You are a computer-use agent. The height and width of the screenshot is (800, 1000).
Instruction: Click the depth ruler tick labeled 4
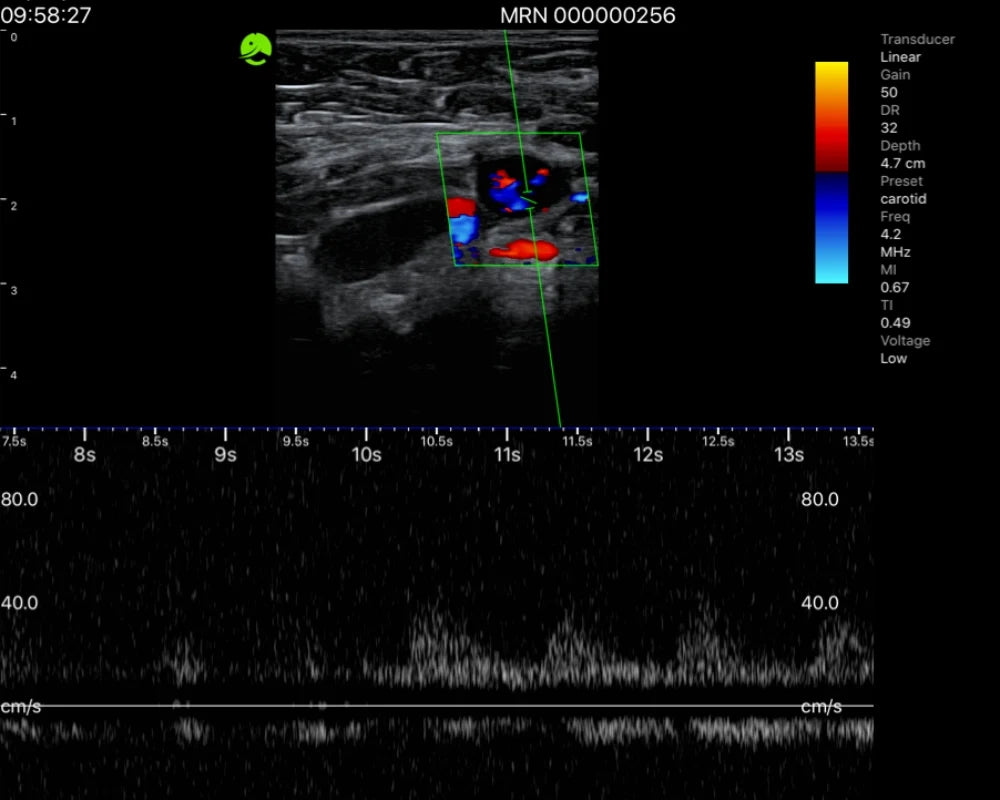13,375
